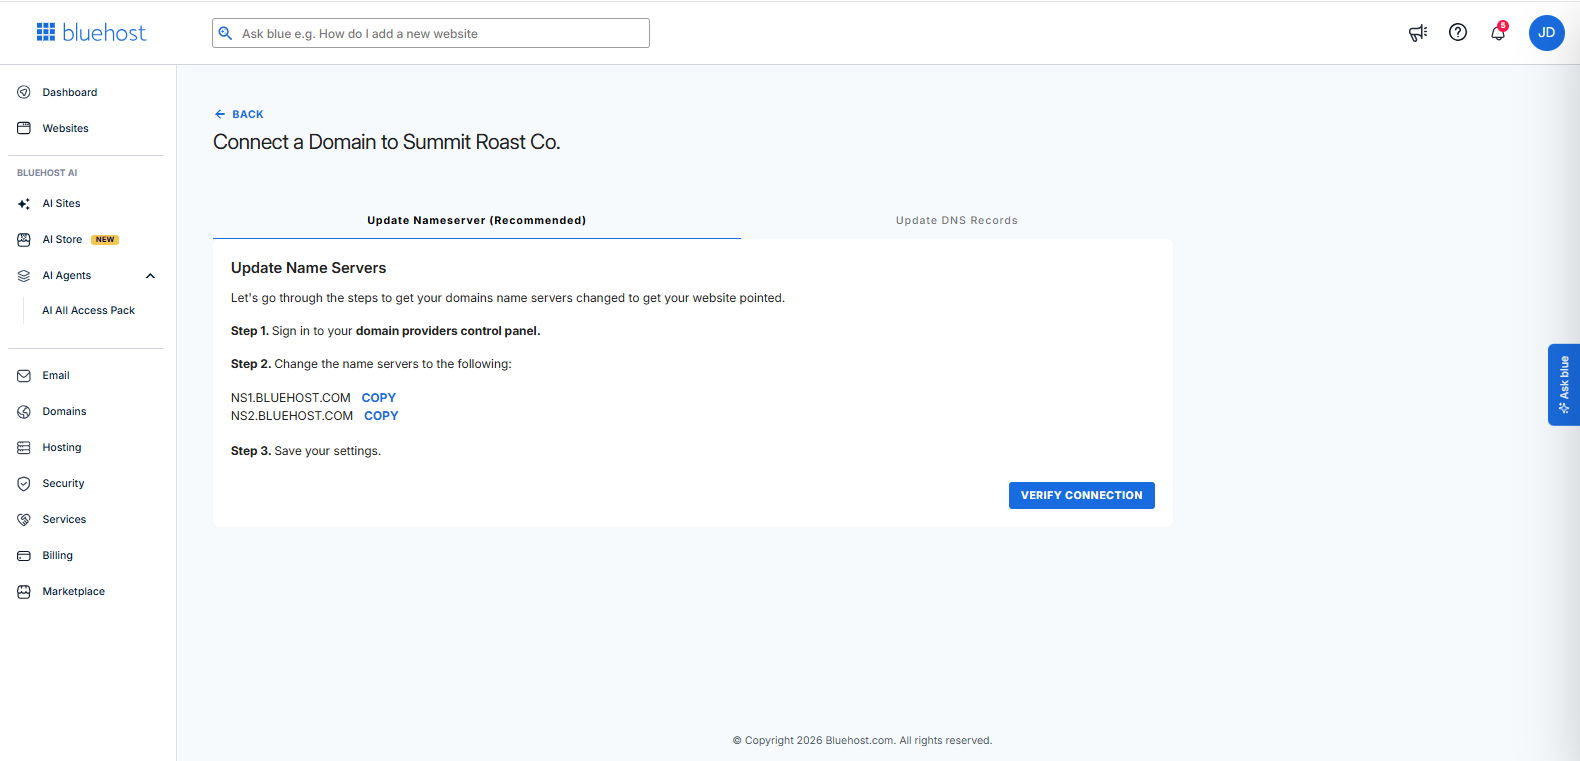Click the Domains globe icon

tap(24, 412)
